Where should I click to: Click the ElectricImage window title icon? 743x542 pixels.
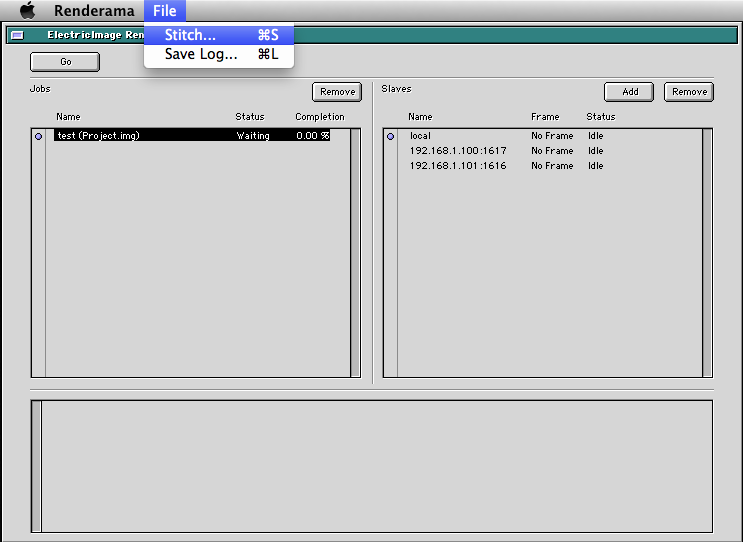tap(17, 35)
